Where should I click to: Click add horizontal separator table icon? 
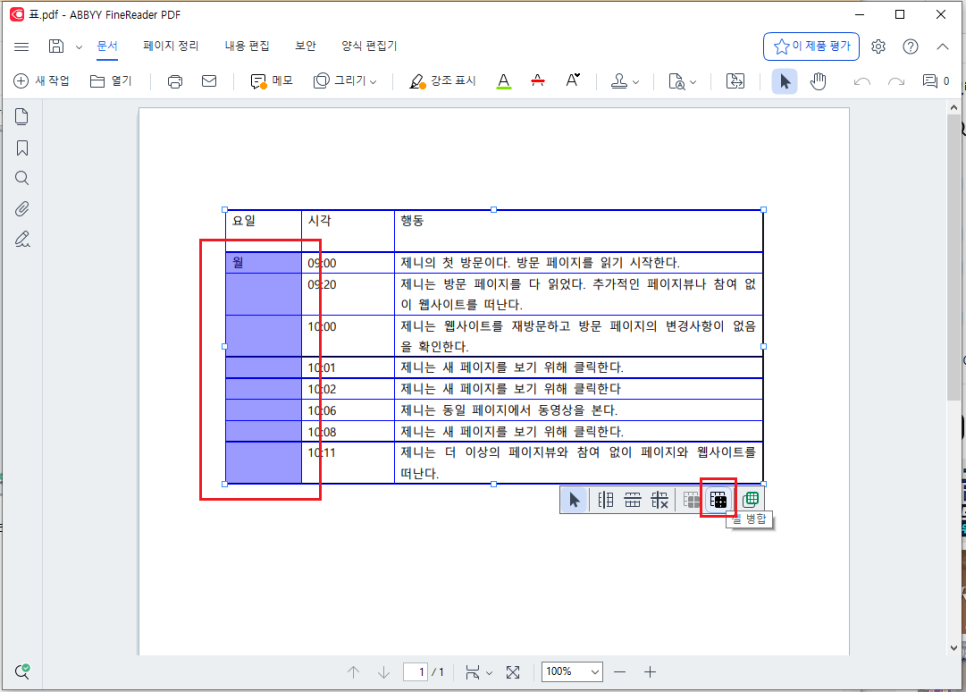click(633, 500)
